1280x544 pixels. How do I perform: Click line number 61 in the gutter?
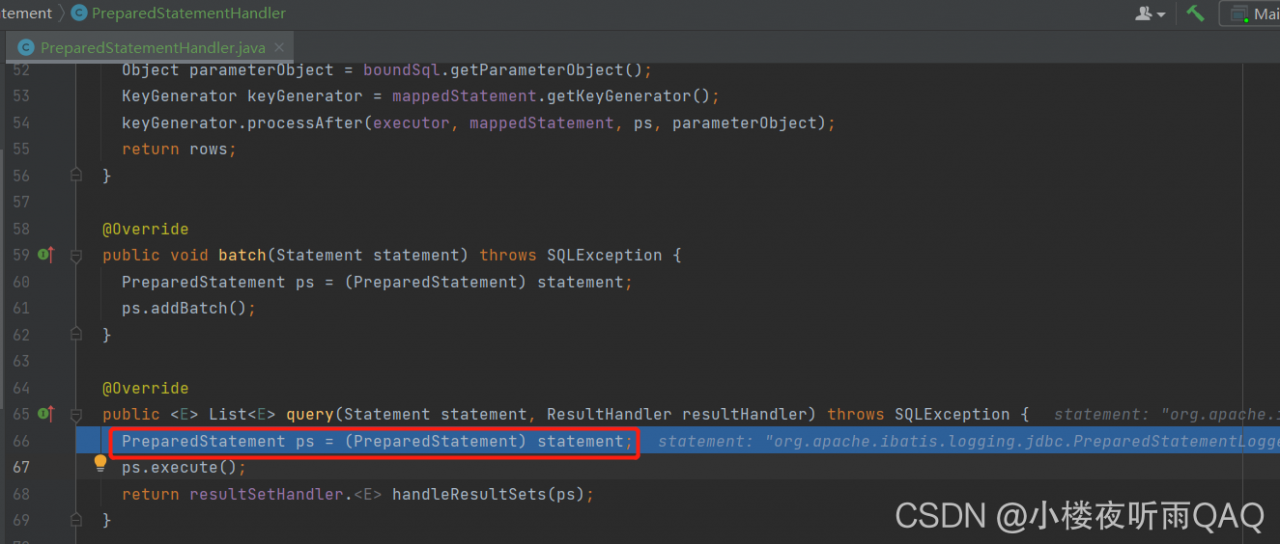tap(21, 308)
